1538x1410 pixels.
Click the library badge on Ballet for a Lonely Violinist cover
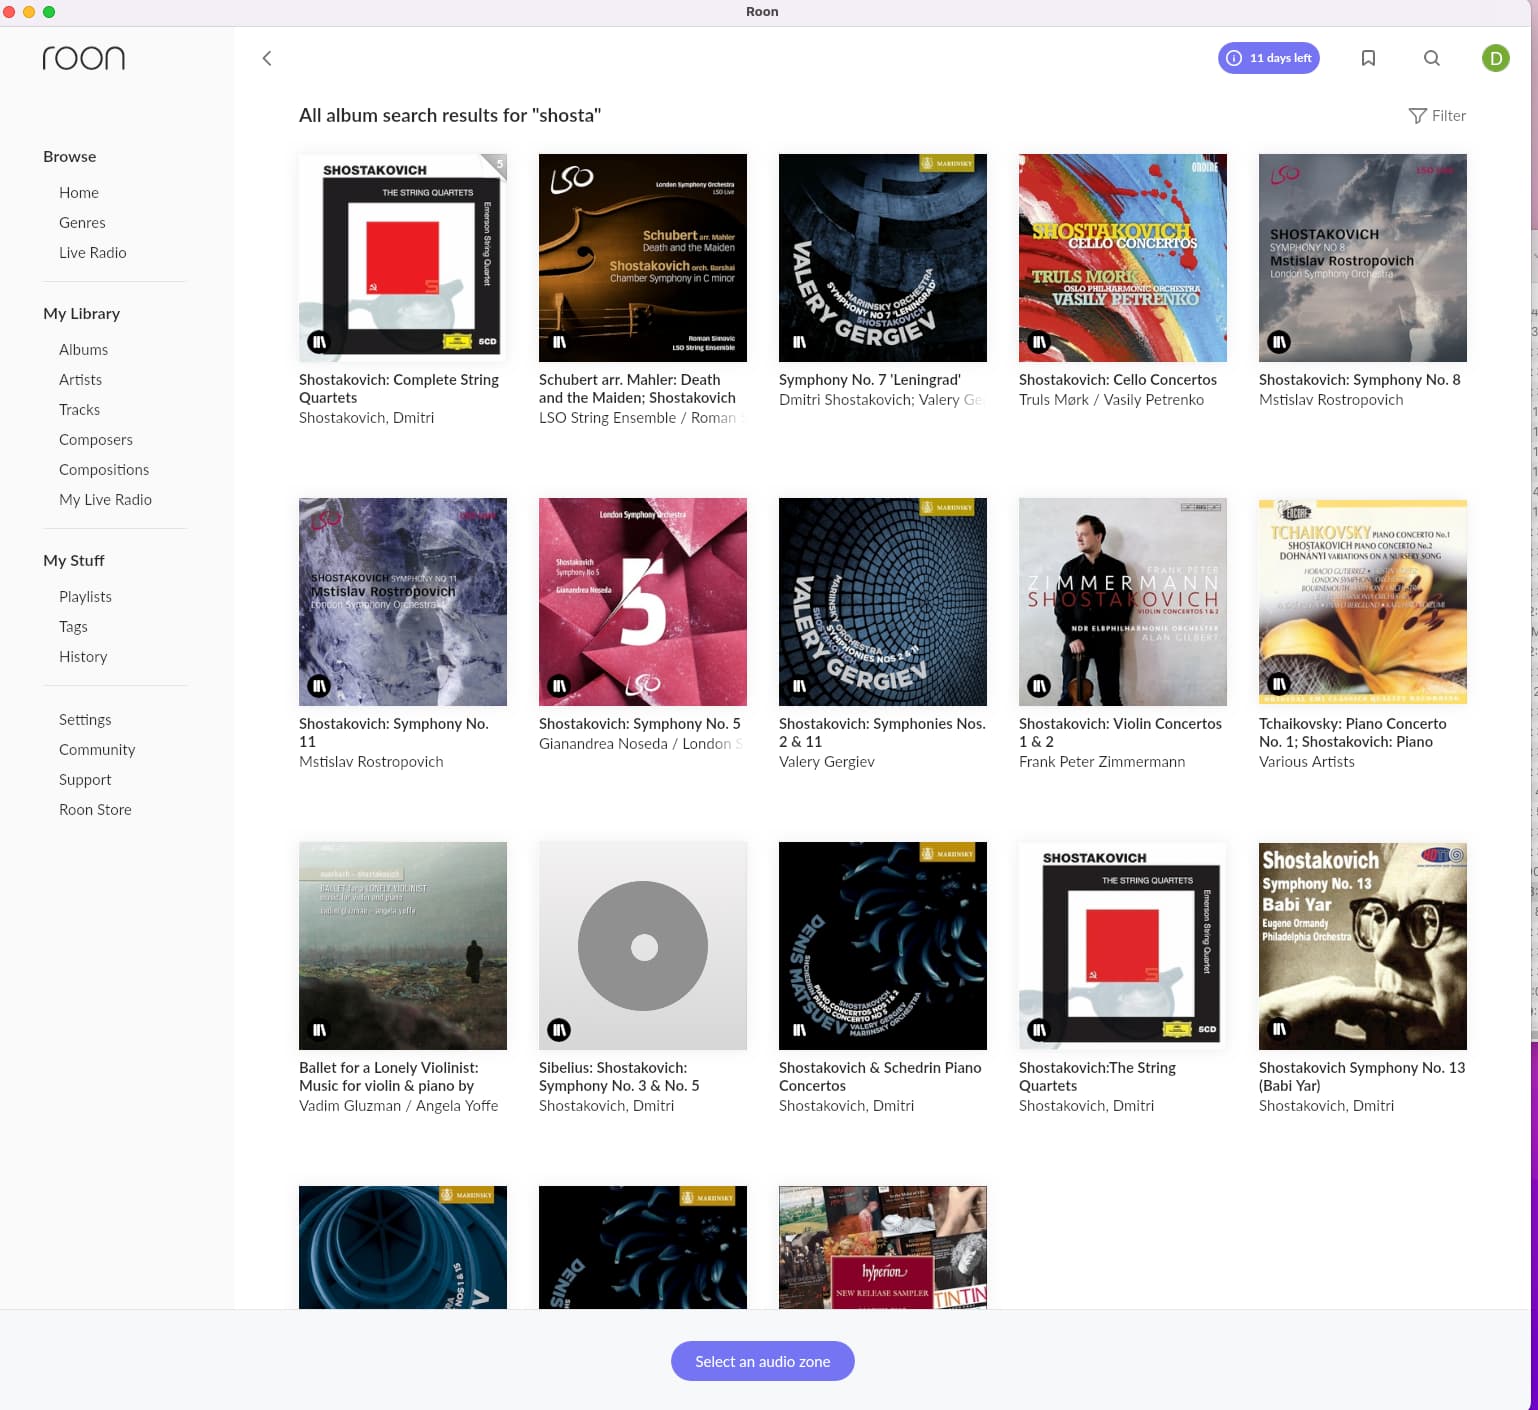pyautogui.click(x=319, y=1030)
